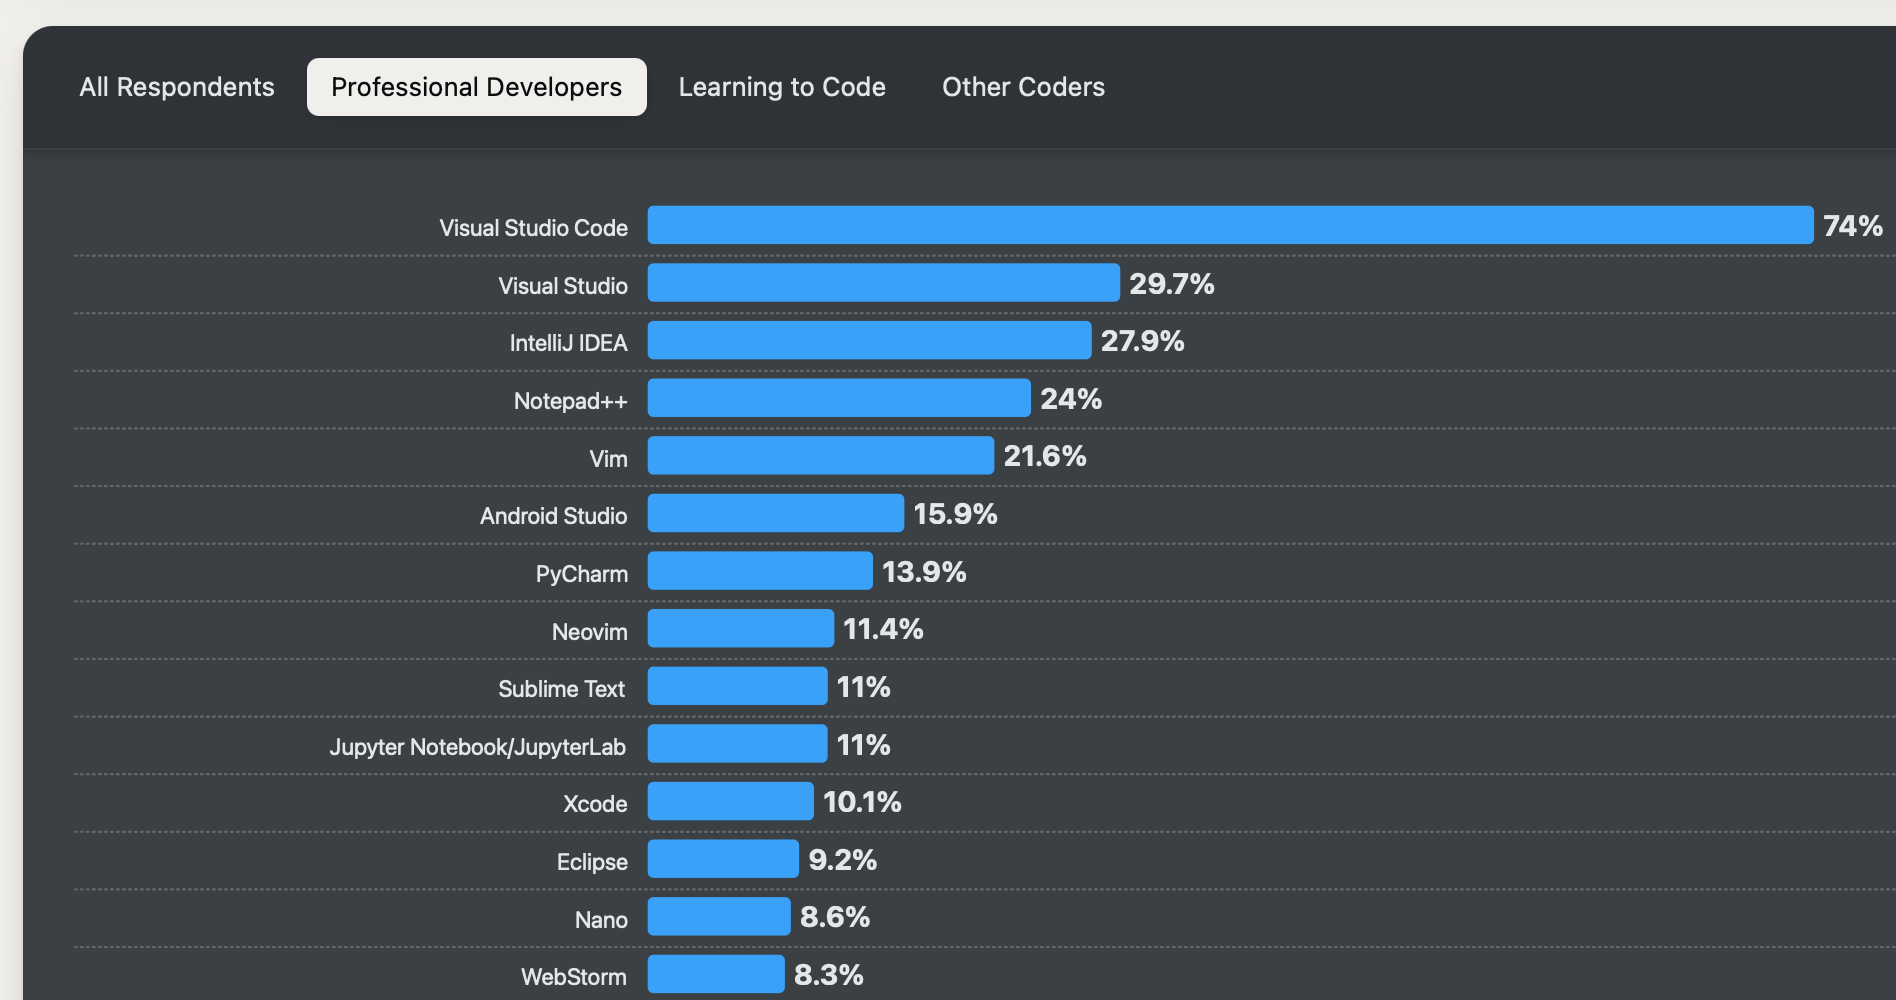Click the Android Studio bar

776,513
